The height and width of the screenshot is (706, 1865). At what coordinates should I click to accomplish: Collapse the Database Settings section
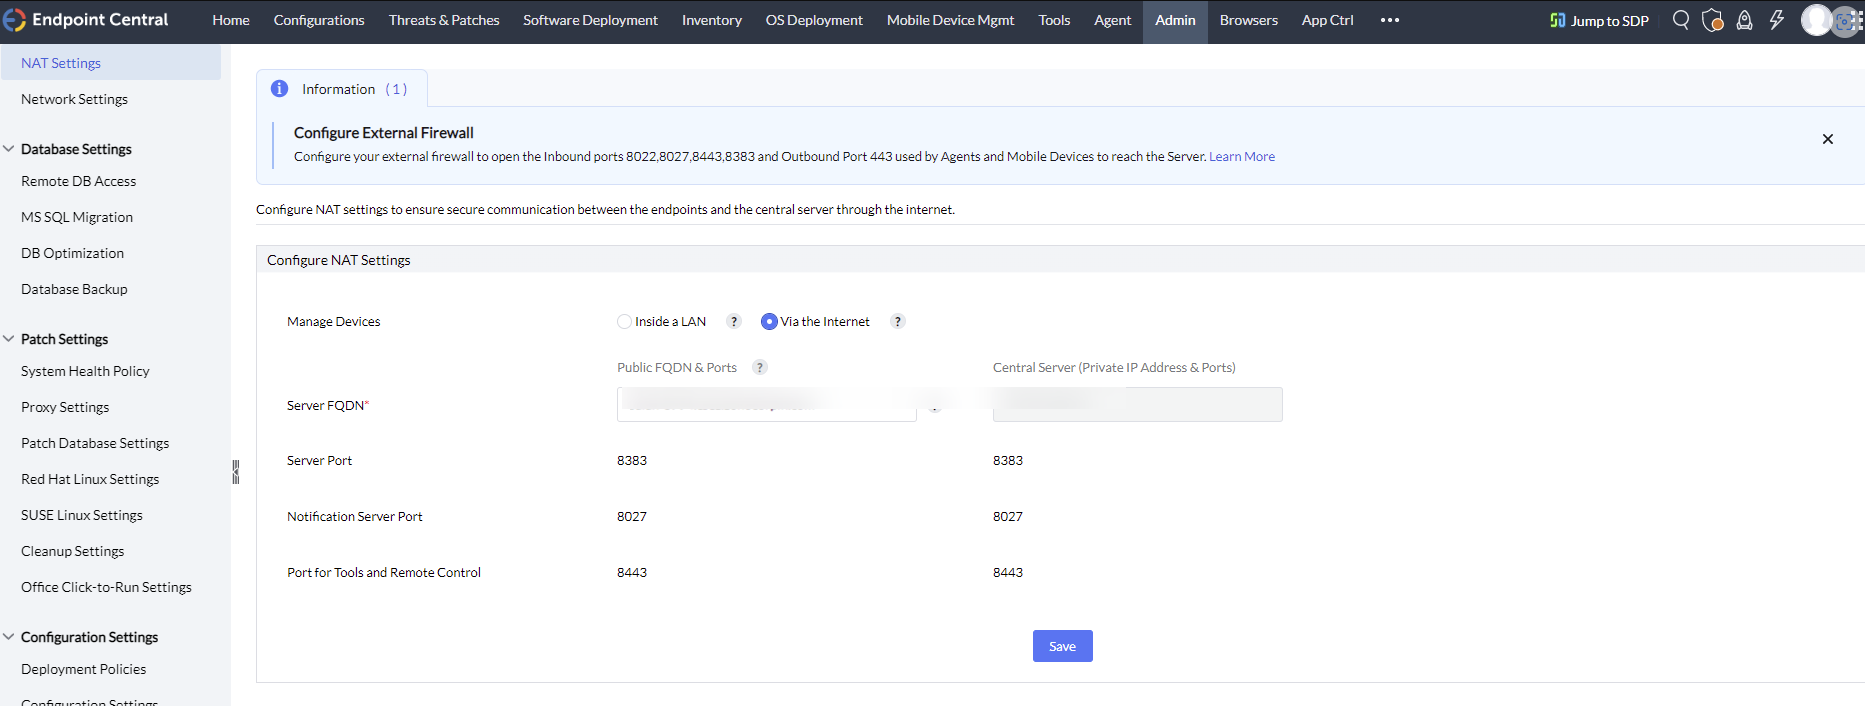(x=9, y=149)
